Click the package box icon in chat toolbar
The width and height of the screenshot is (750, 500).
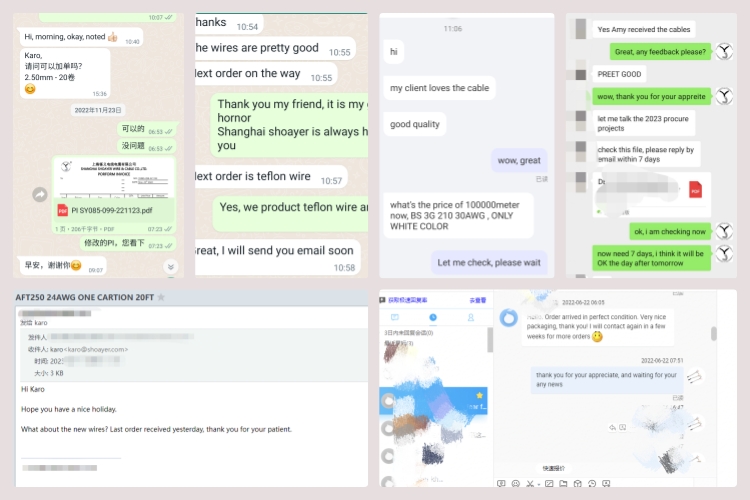pyautogui.click(x=577, y=484)
